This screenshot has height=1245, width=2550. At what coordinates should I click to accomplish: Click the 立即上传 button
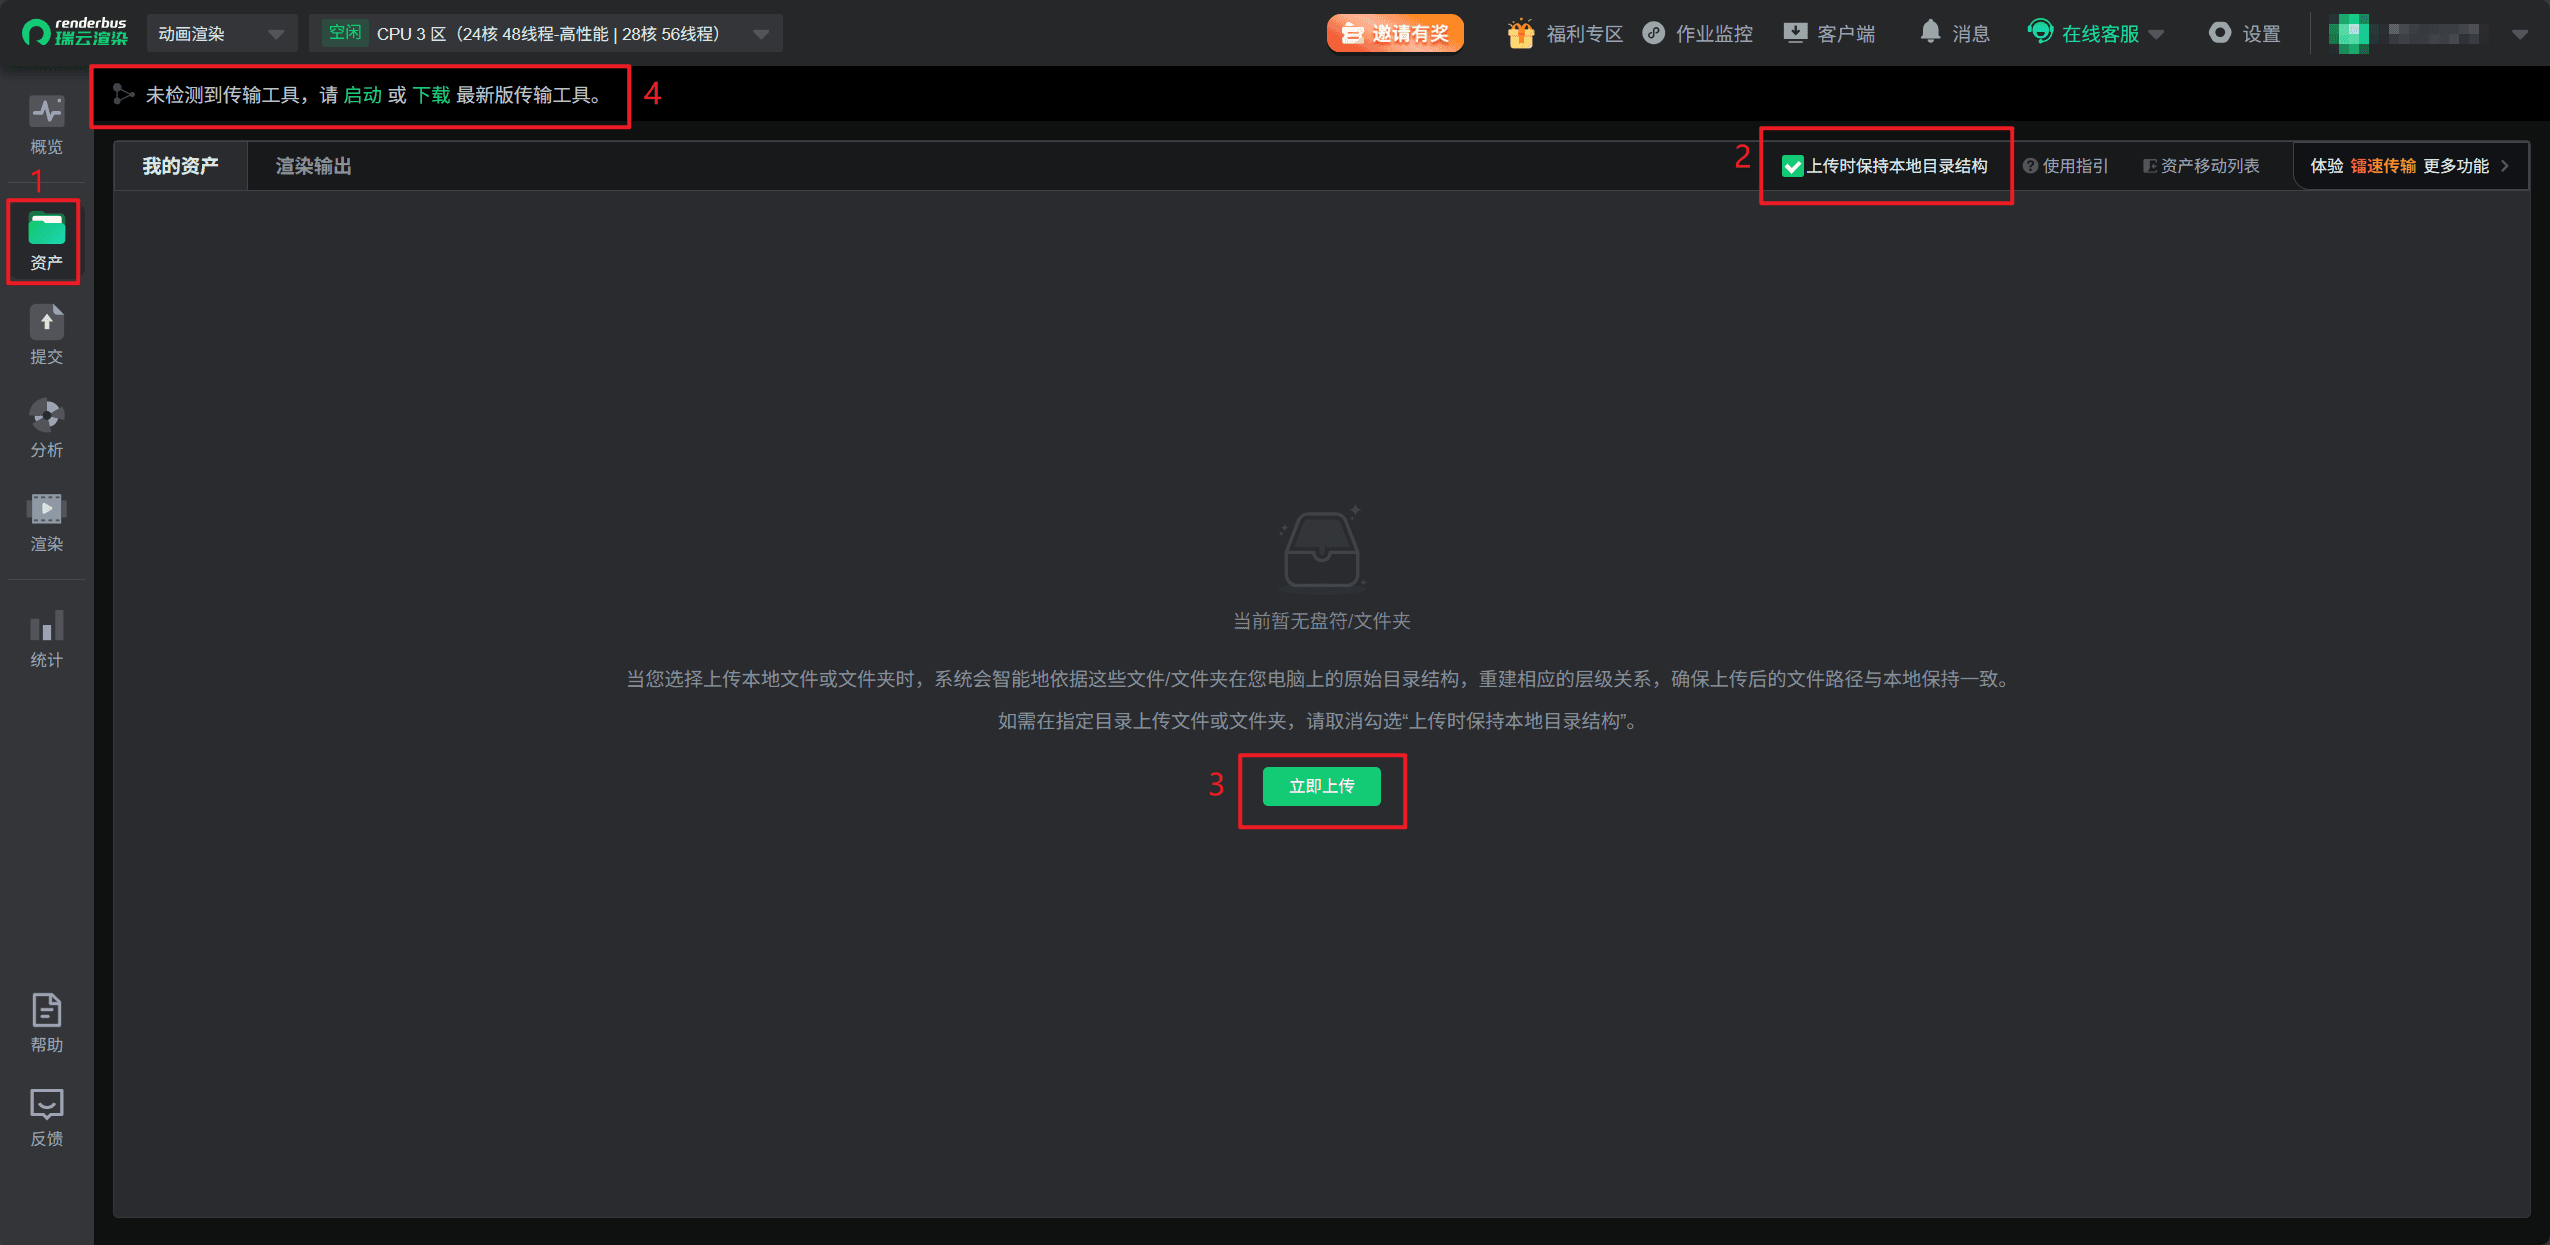(x=1321, y=786)
